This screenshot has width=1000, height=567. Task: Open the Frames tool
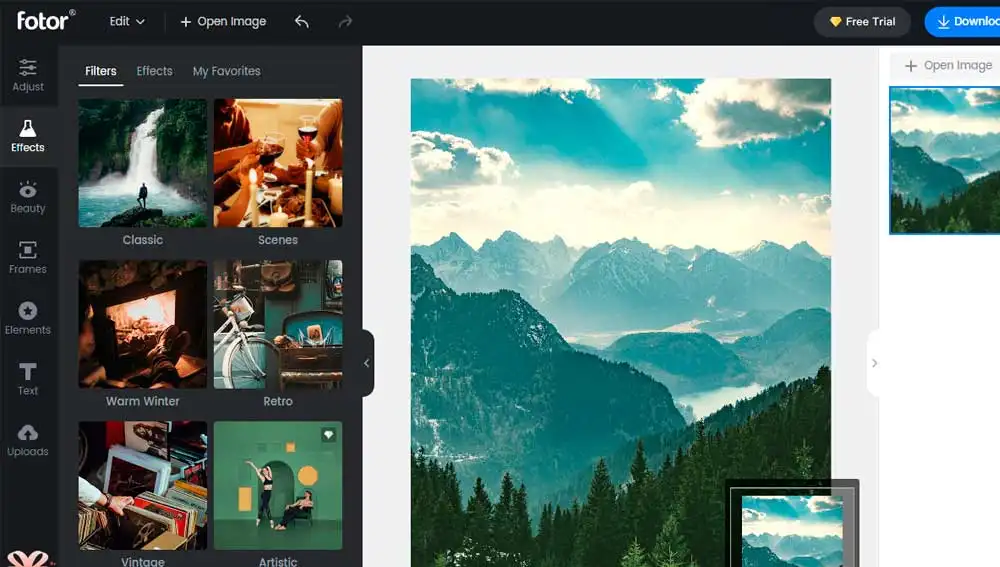28,258
